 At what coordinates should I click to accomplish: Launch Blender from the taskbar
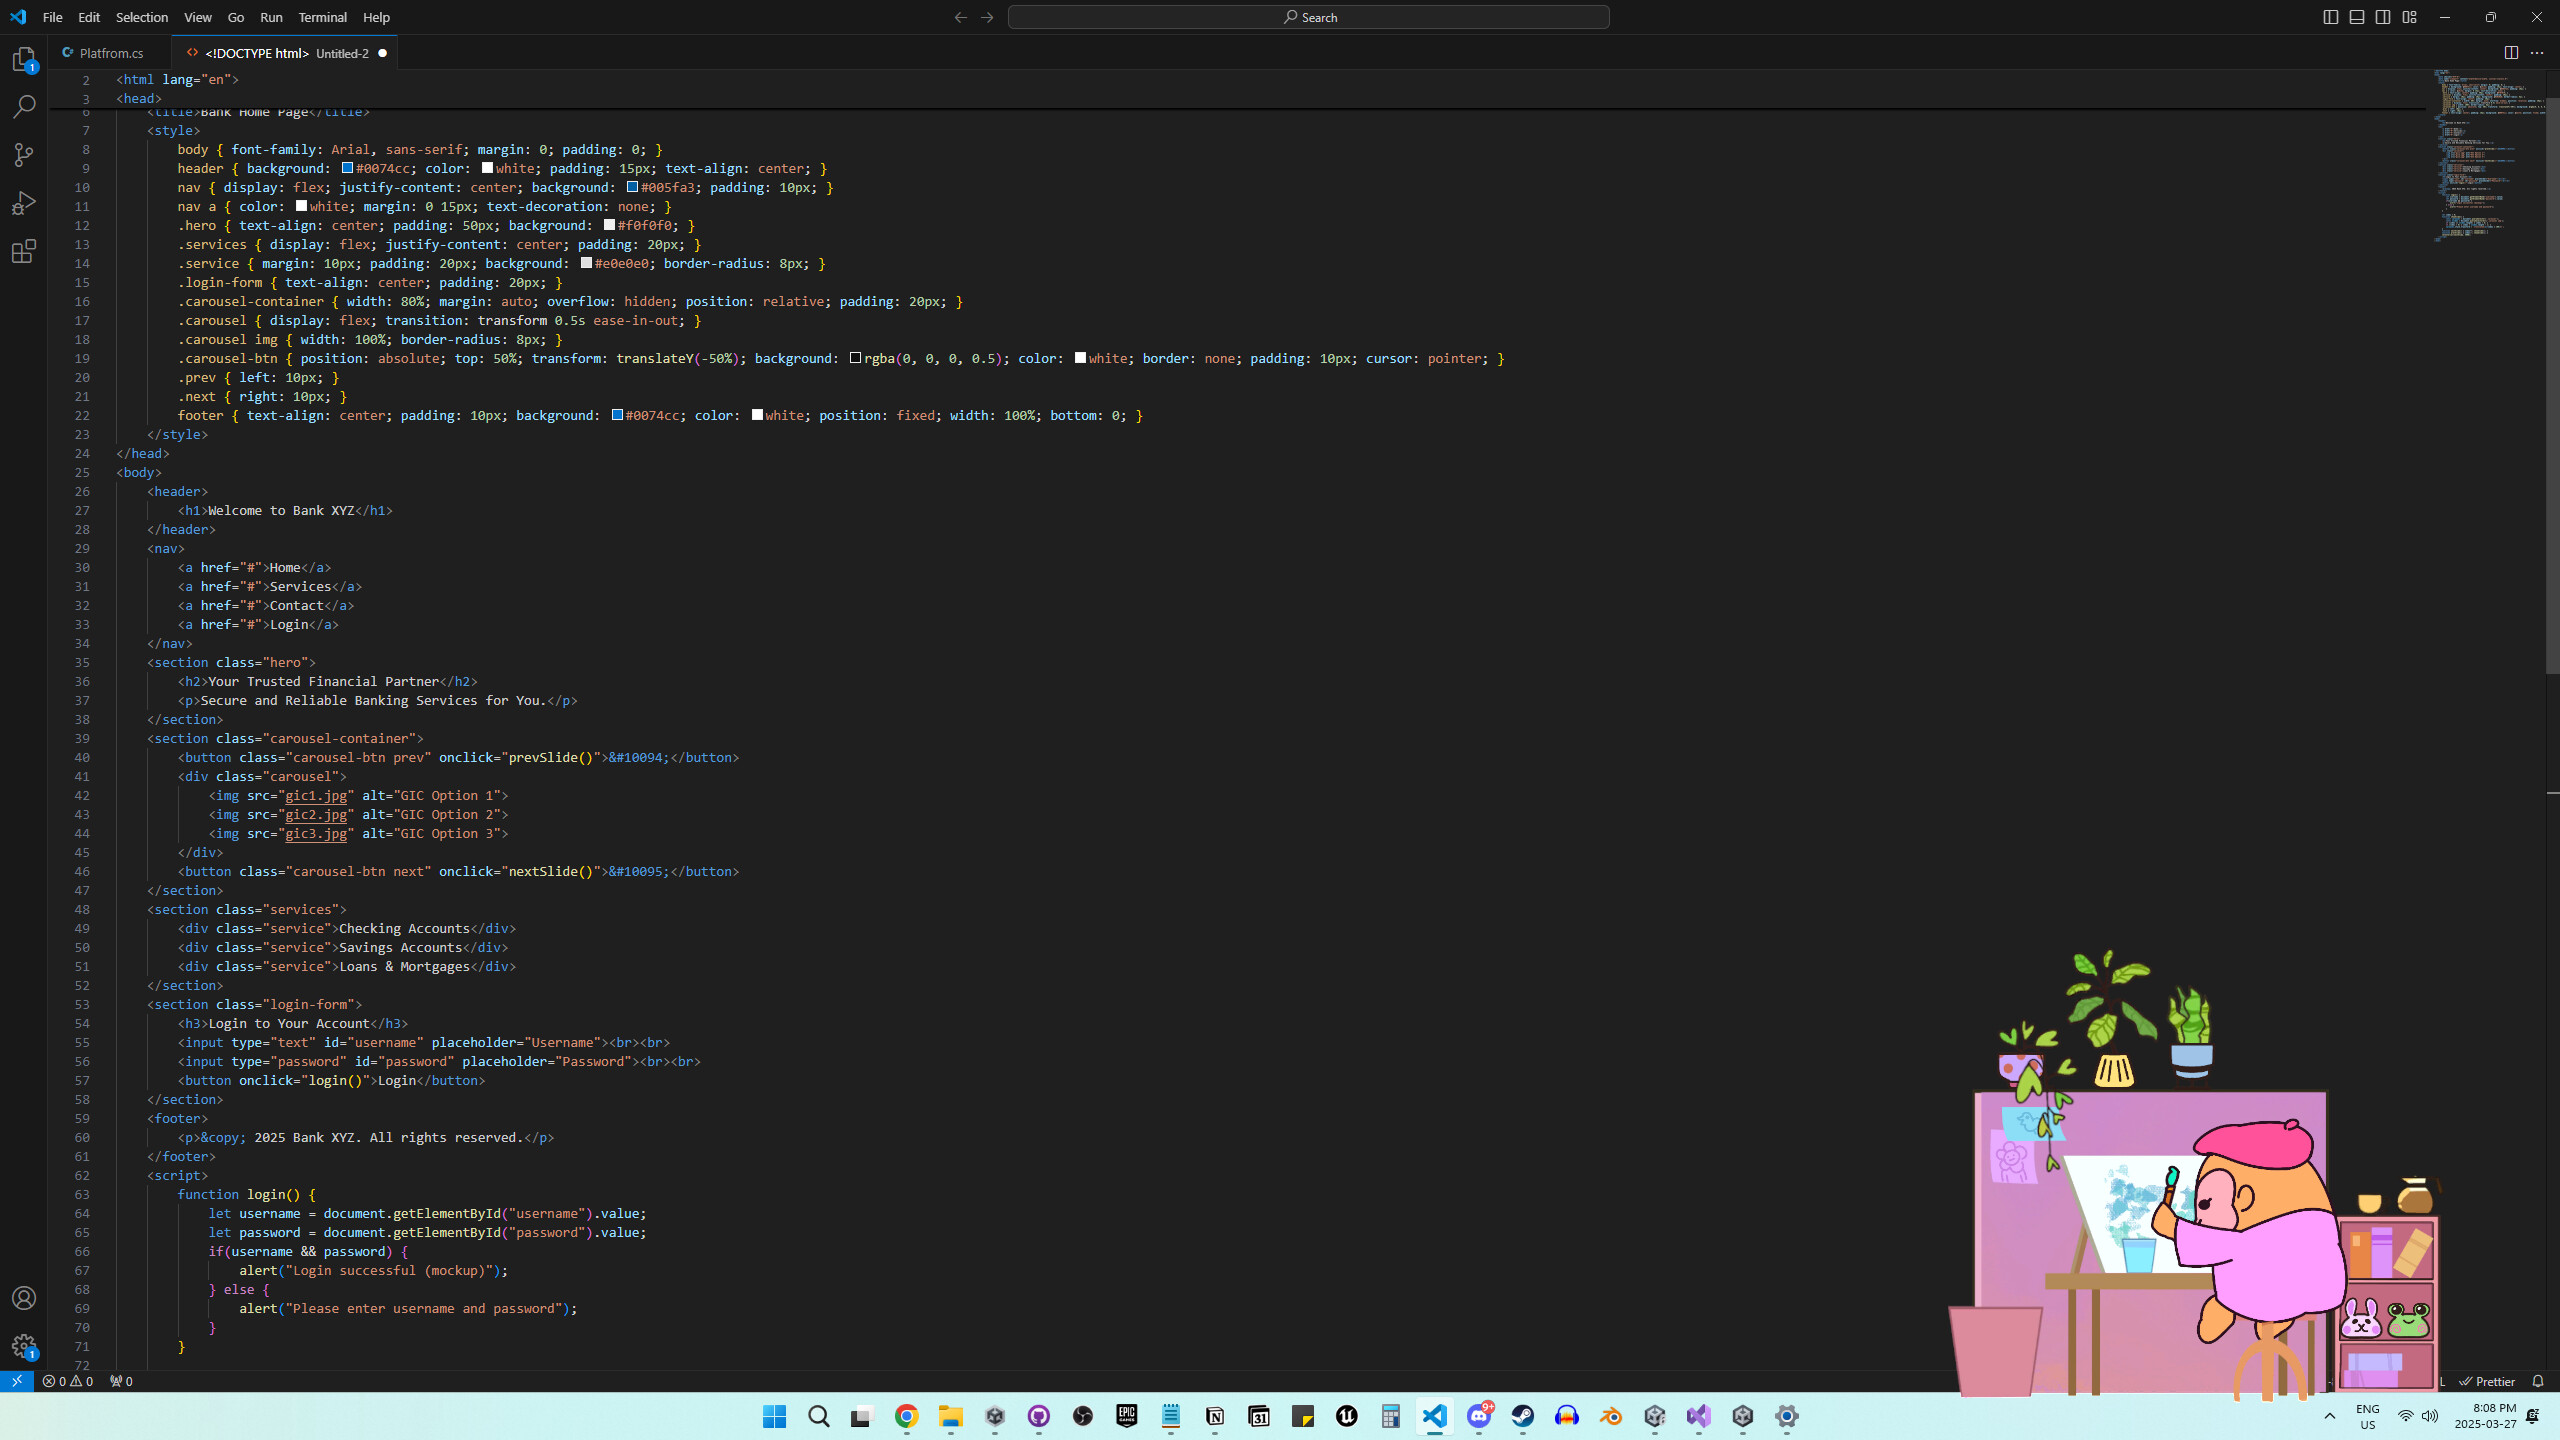tap(1610, 1416)
